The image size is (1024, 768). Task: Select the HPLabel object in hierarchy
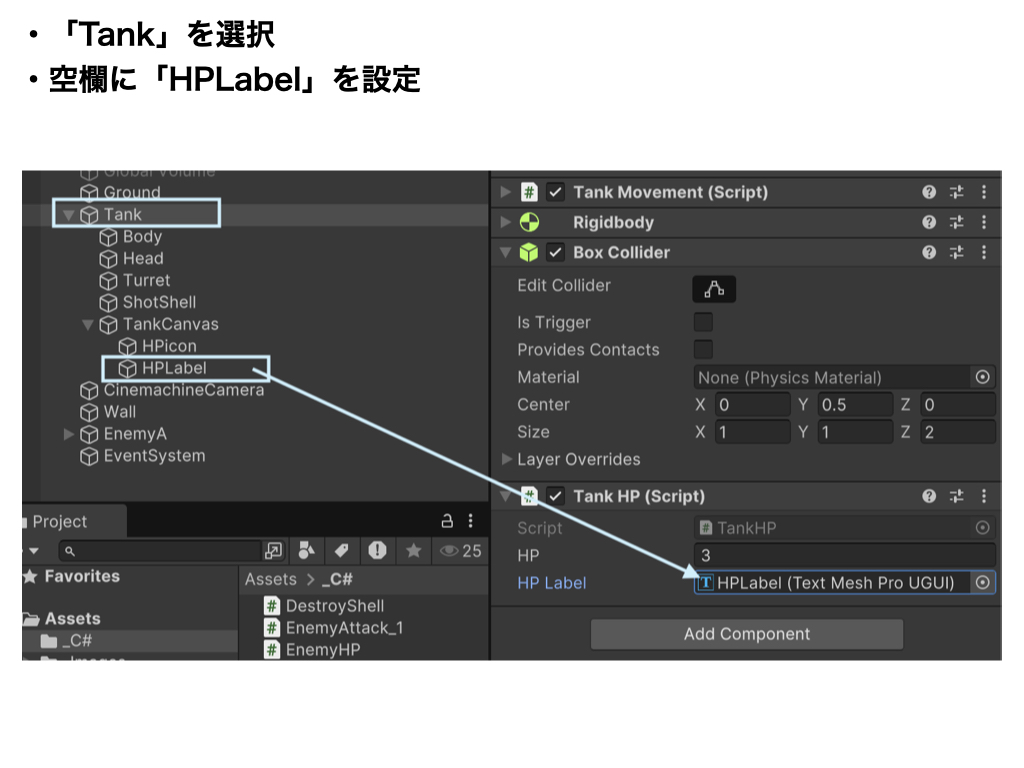pos(174,368)
